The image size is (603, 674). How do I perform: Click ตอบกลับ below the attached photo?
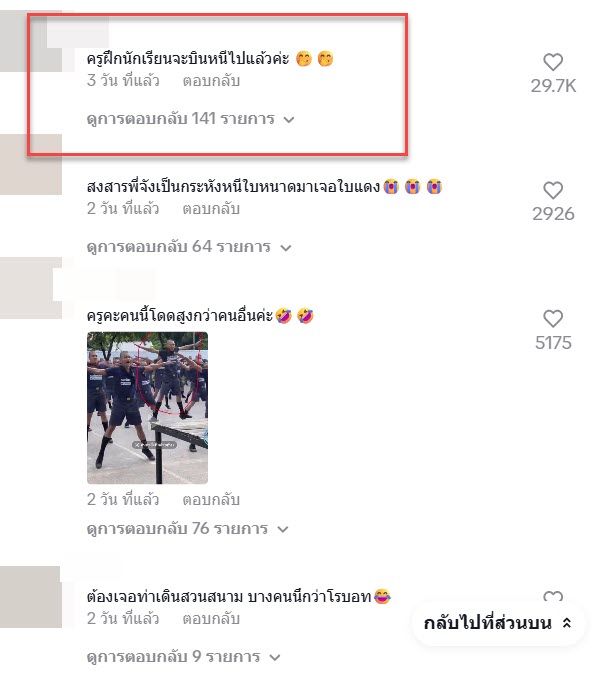tap(211, 500)
